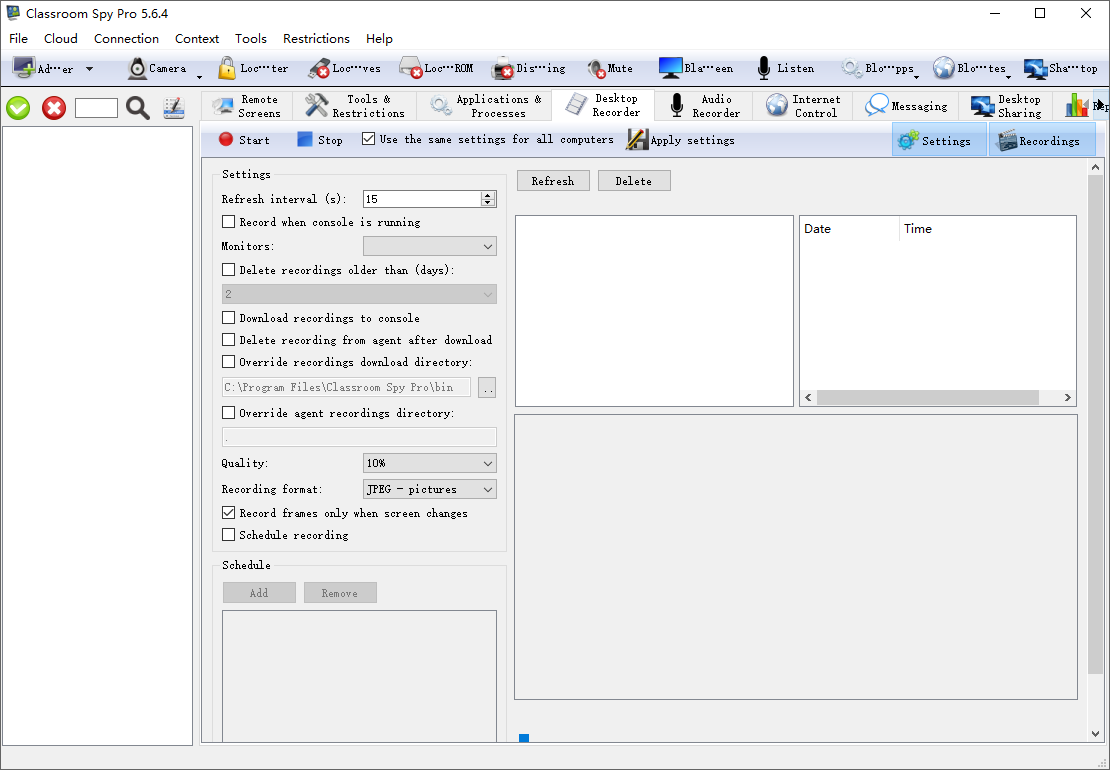The height and width of the screenshot is (770, 1110).
Task: Start desktop recording with red Start icon
Action: coord(226,140)
